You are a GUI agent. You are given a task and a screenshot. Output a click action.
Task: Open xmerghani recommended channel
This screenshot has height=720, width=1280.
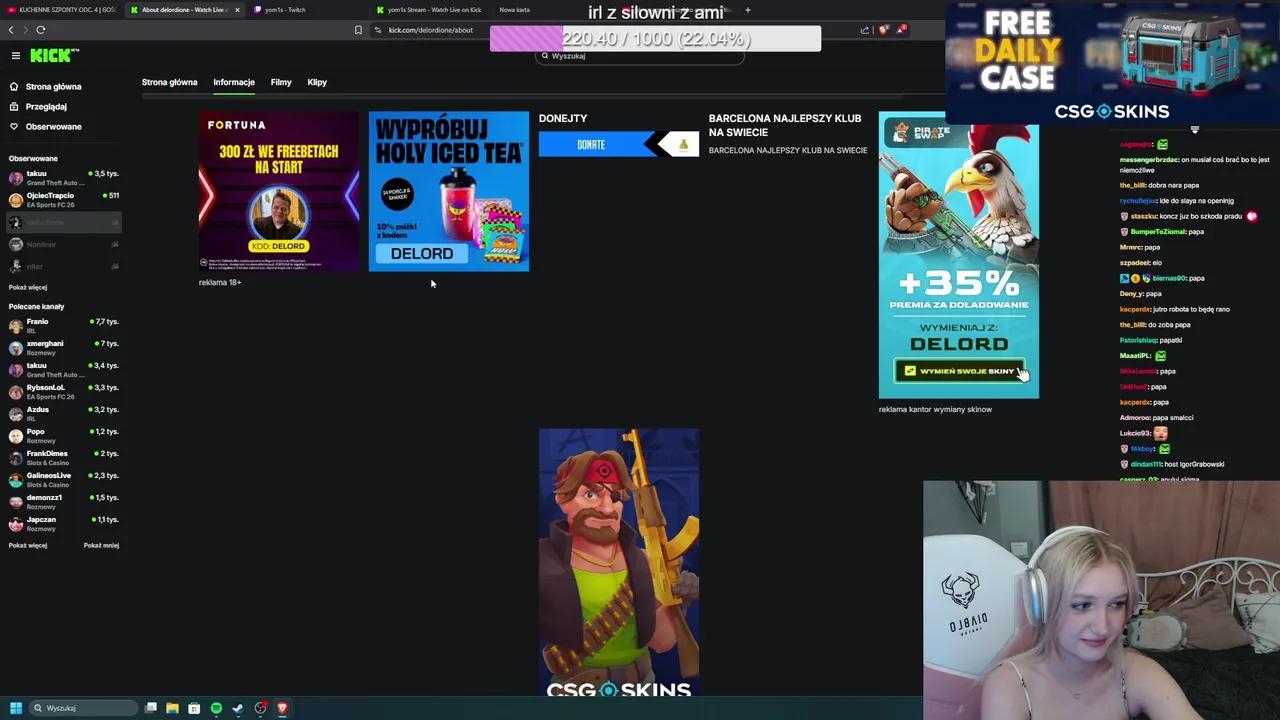pyautogui.click(x=64, y=348)
